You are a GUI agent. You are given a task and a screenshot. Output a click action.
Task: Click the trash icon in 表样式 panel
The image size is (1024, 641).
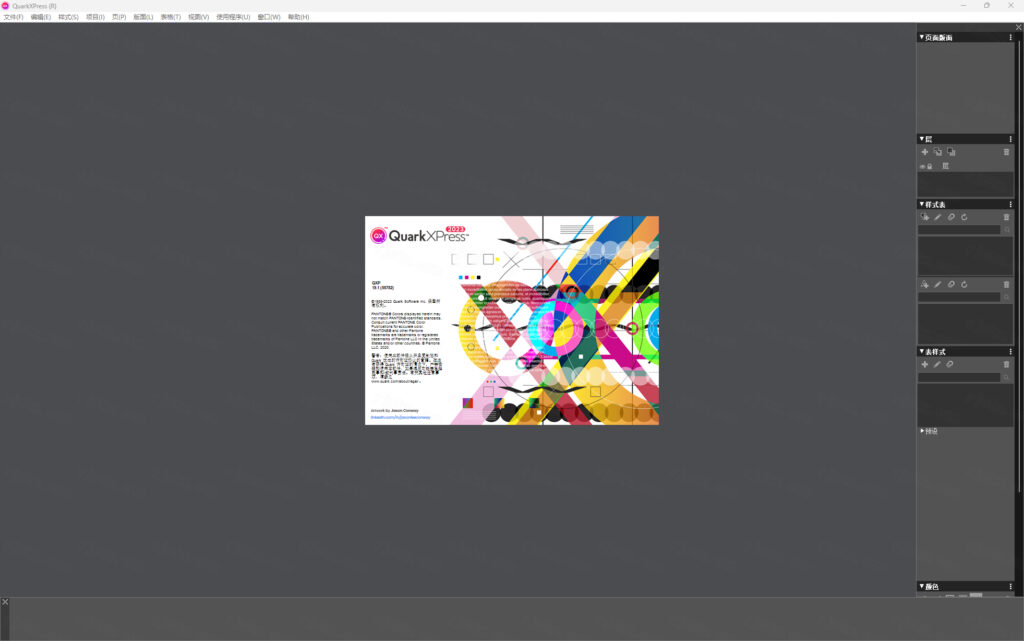click(x=1006, y=364)
